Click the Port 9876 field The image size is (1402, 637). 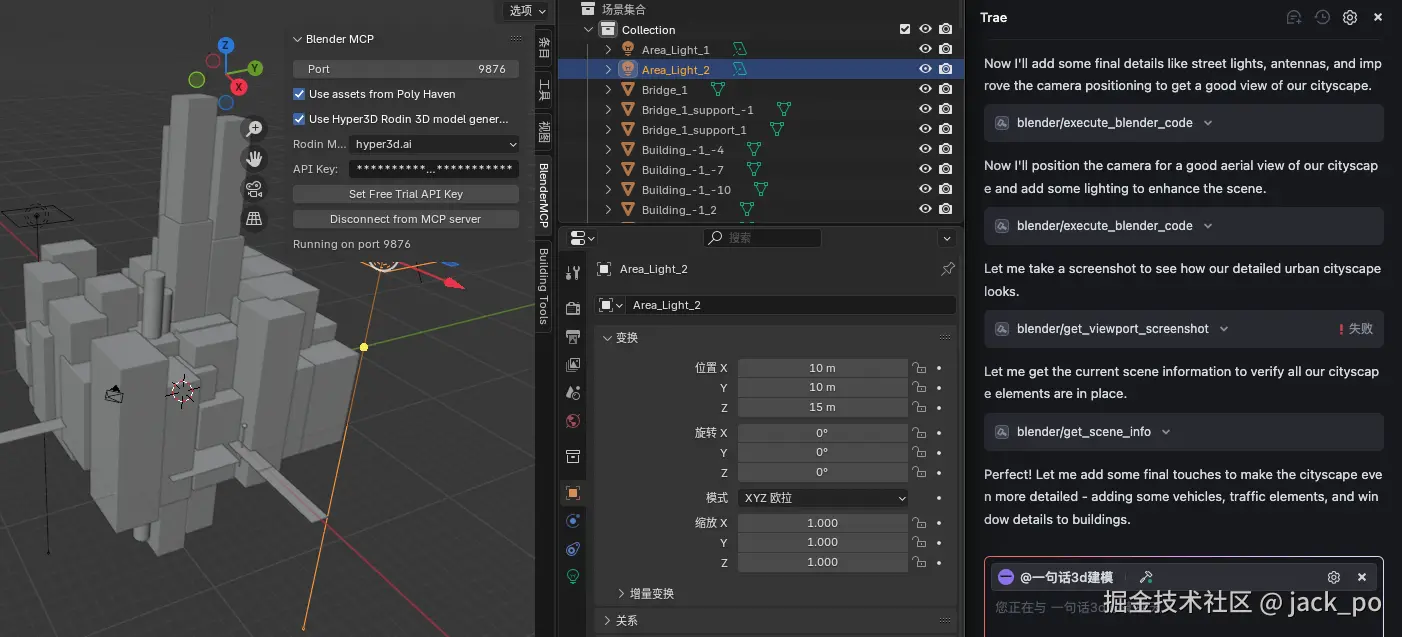(406, 69)
